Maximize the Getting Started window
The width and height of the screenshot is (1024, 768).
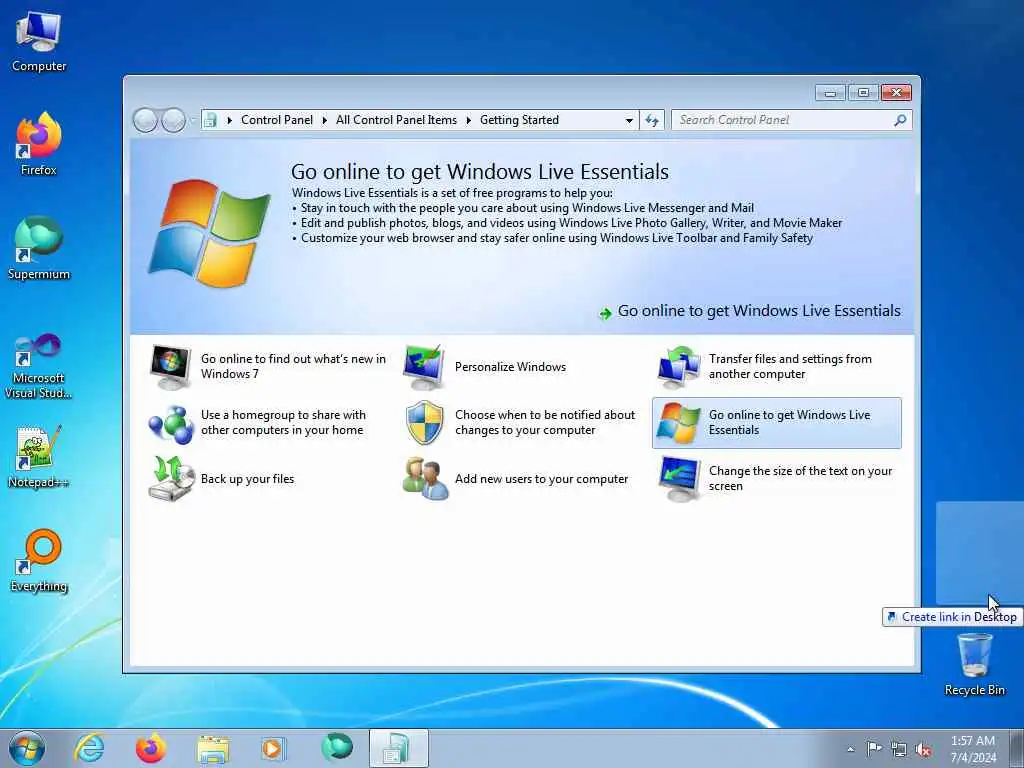click(863, 93)
